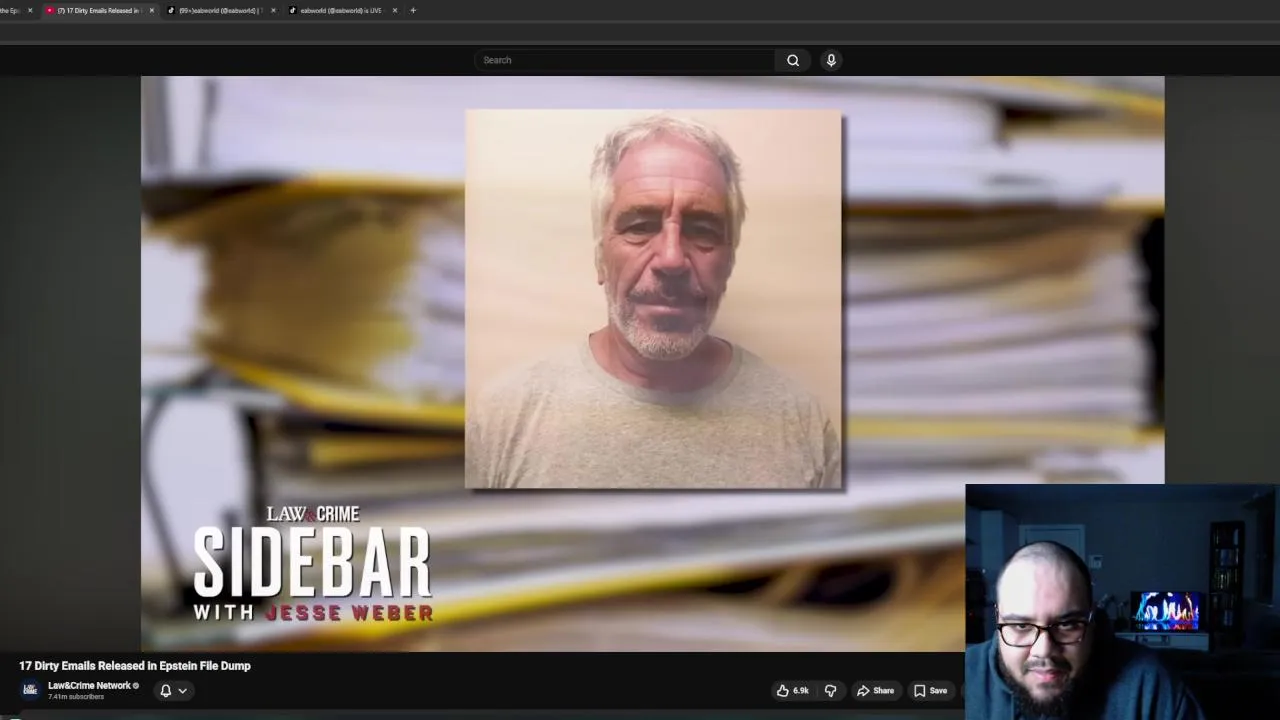This screenshot has width=1280, height=720.
Task: Switch to the eabworld is LIVE tab
Action: pos(340,10)
